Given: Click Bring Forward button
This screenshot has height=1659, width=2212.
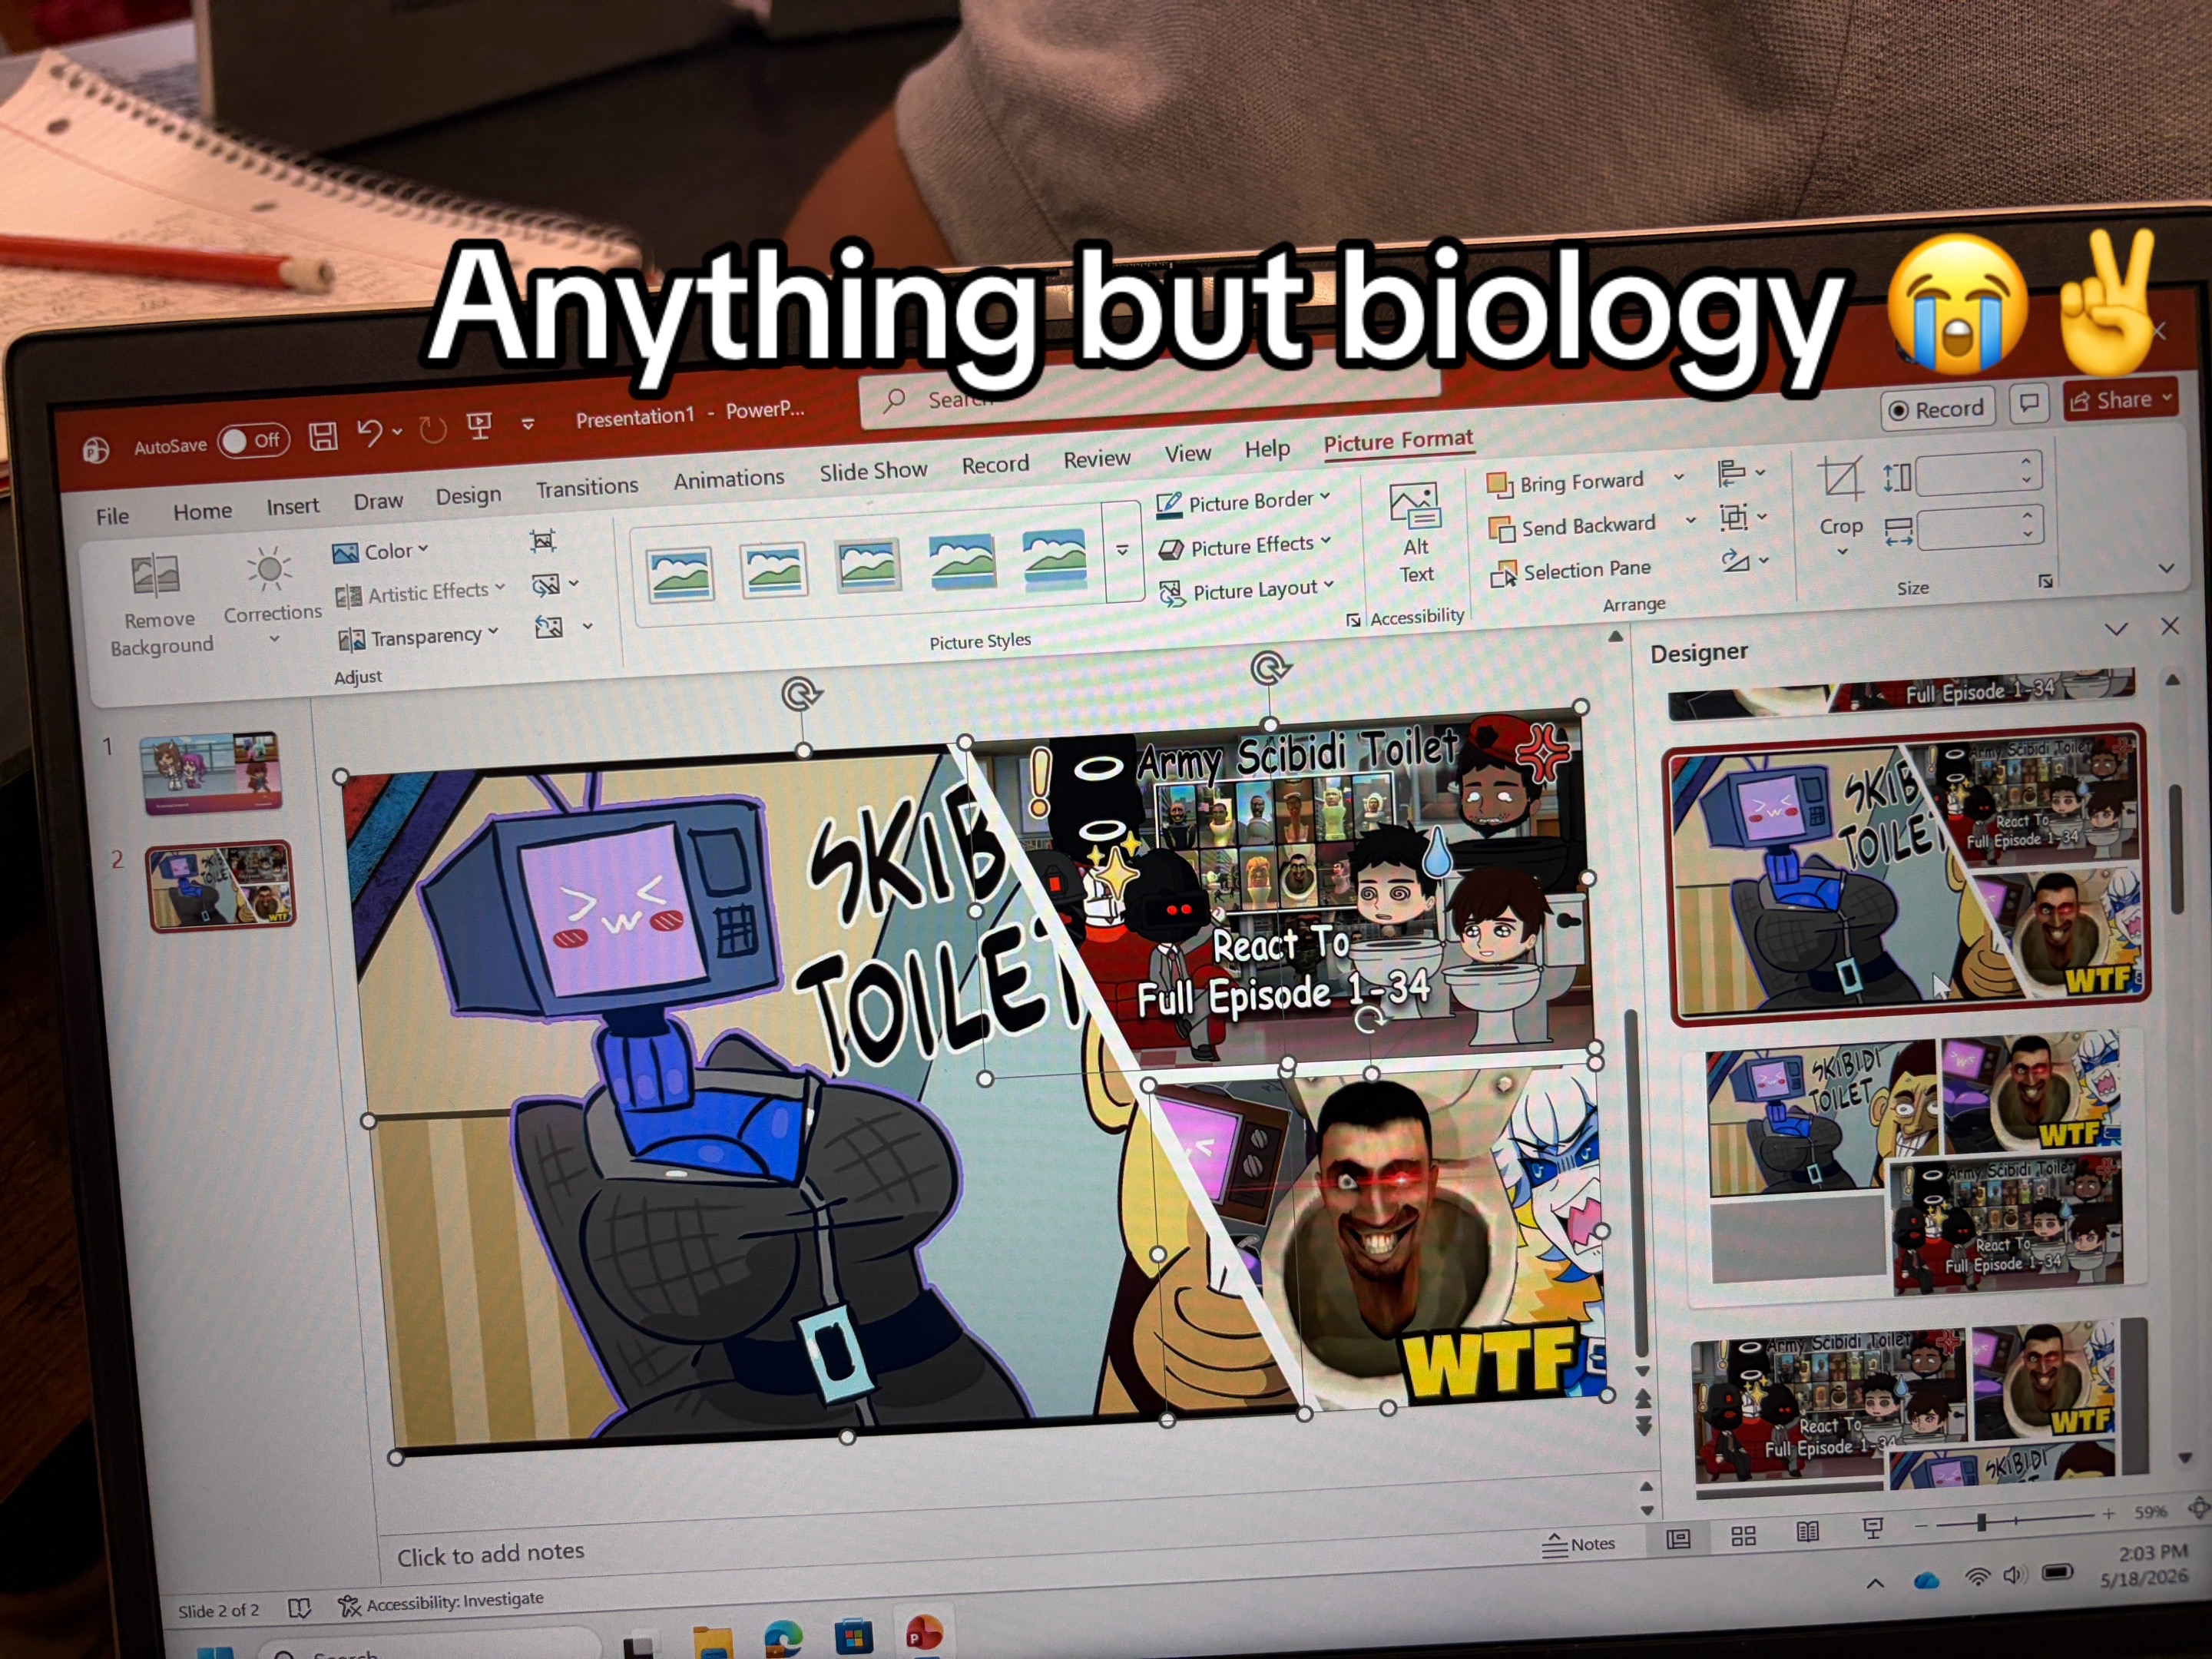Looking at the screenshot, I should [x=1567, y=483].
